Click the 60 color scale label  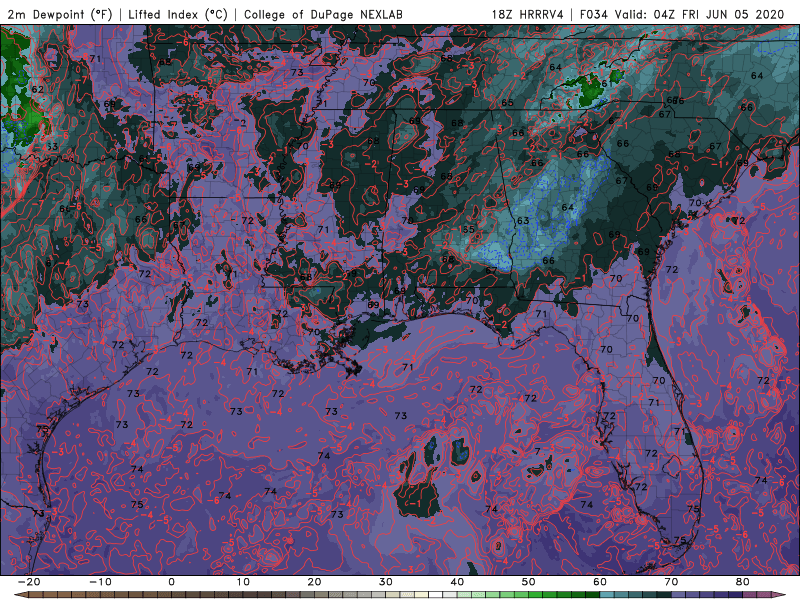[600, 582]
